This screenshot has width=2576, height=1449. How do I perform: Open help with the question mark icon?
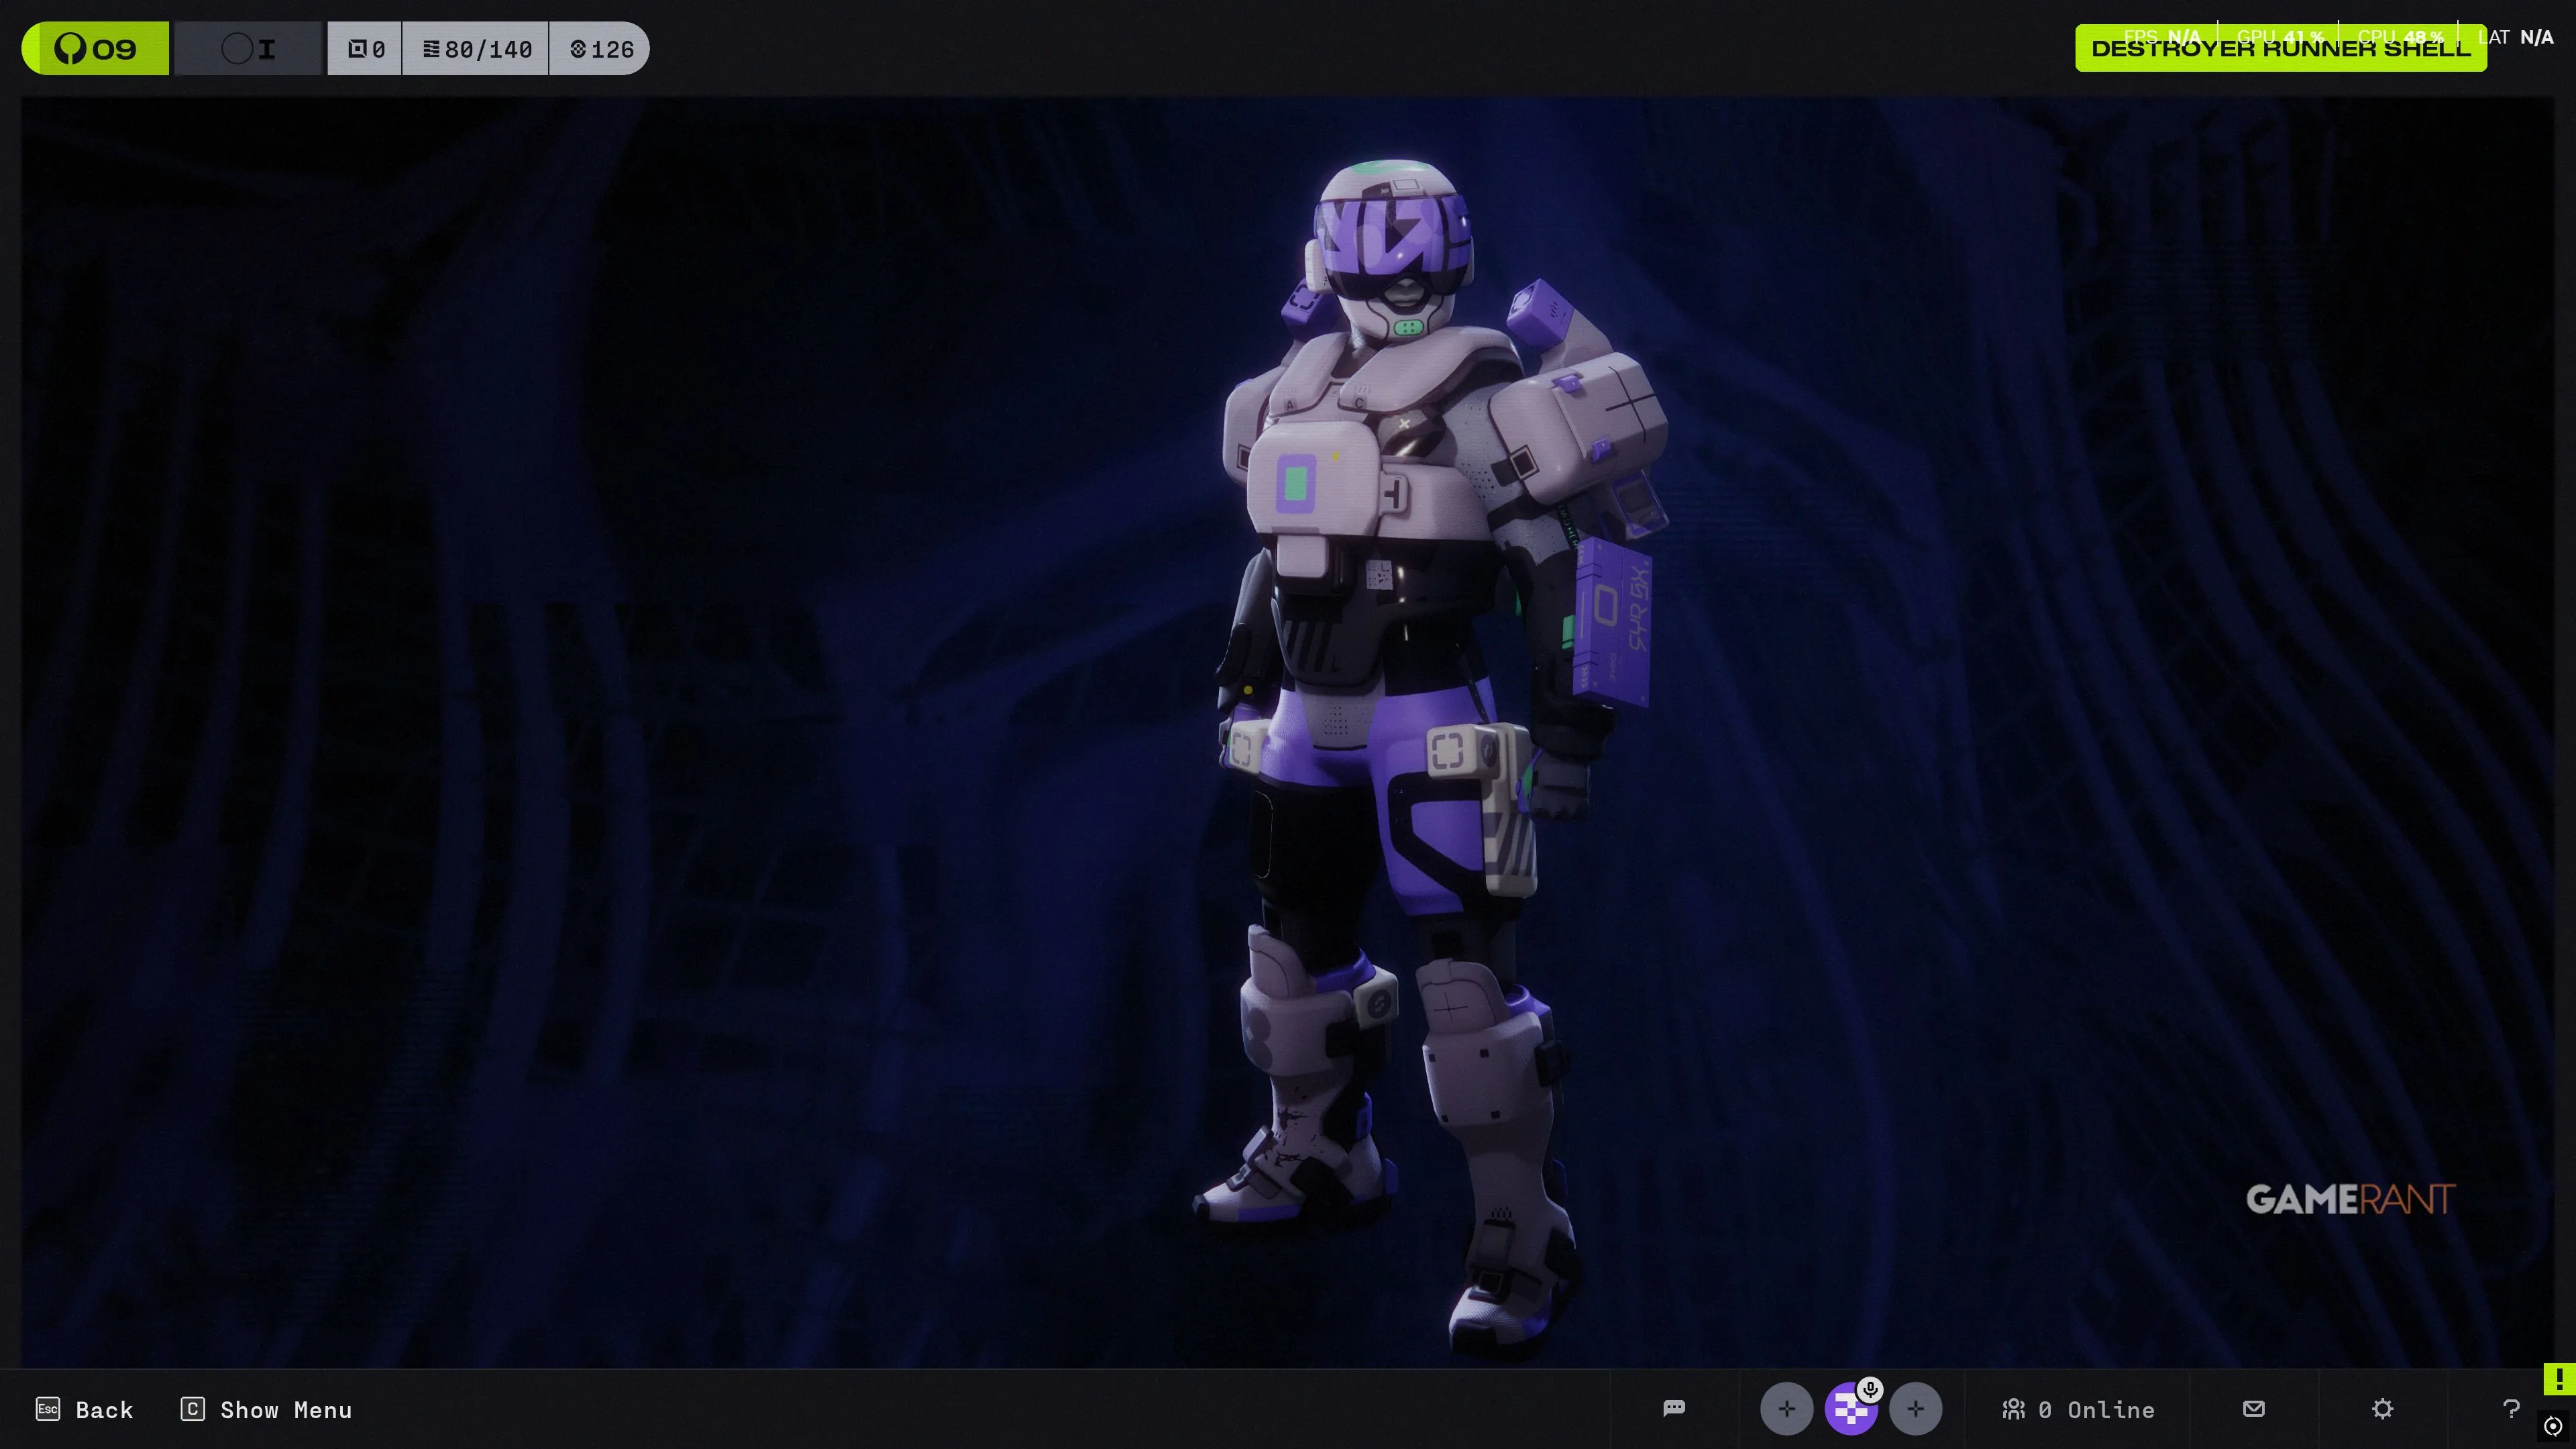tap(2511, 1408)
